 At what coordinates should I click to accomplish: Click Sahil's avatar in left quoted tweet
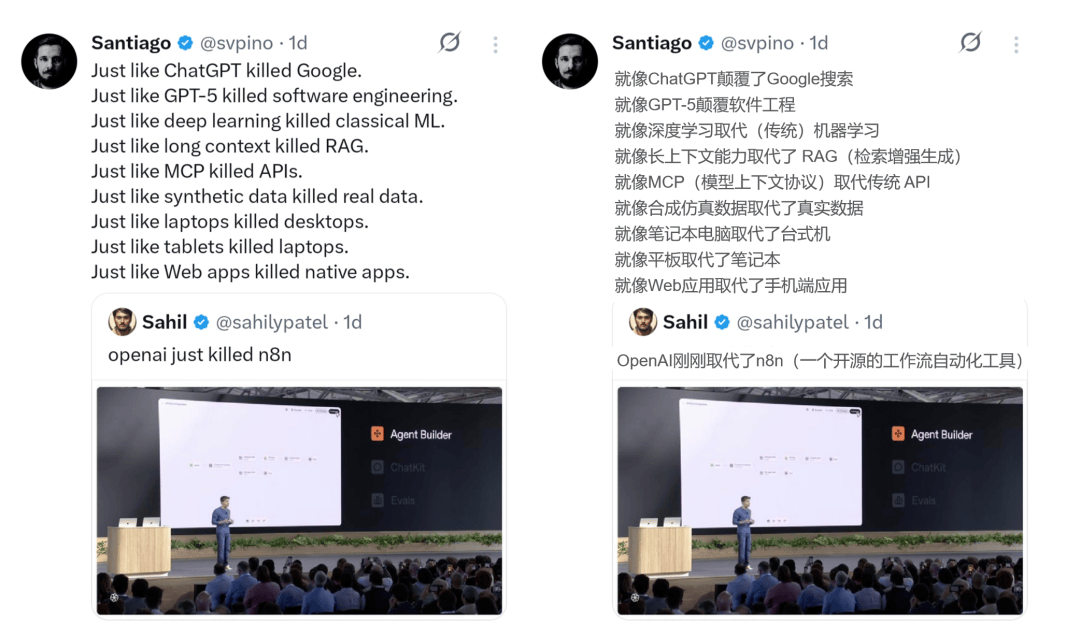[122, 322]
